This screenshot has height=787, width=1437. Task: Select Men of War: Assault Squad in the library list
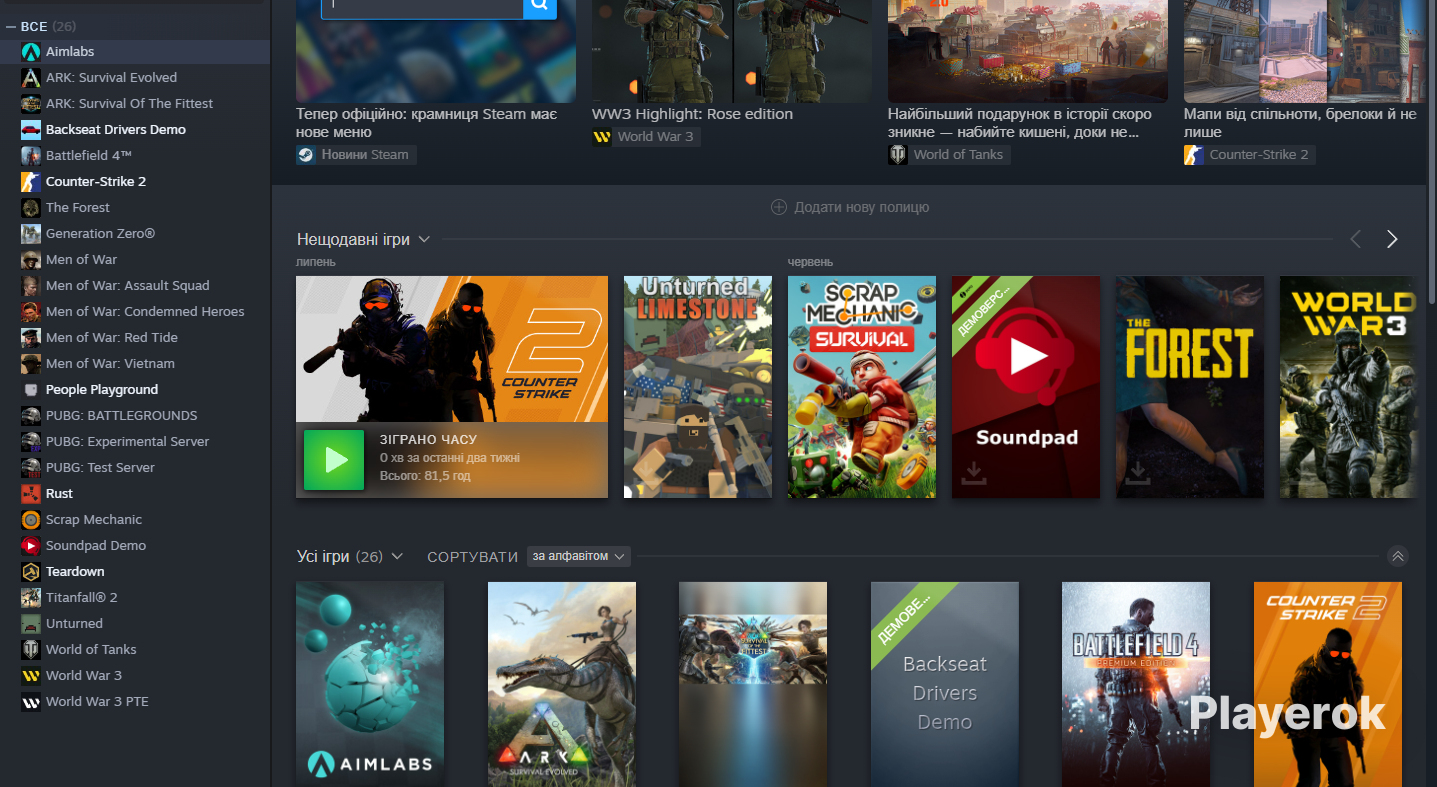(135, 285)
